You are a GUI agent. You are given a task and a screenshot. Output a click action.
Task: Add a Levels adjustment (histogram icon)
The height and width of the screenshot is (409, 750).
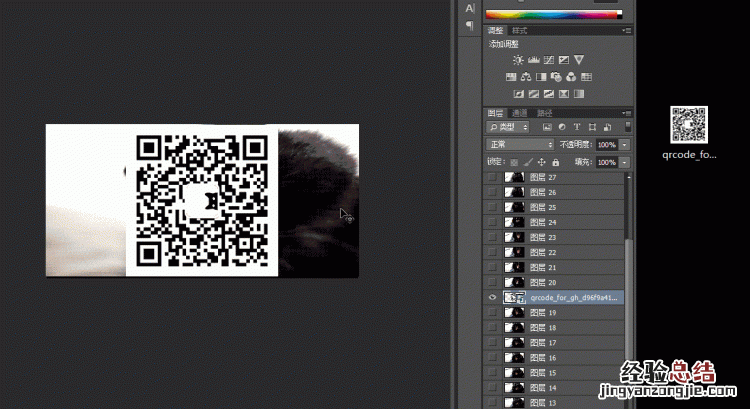pyautogui.click(x=532, y=60)
